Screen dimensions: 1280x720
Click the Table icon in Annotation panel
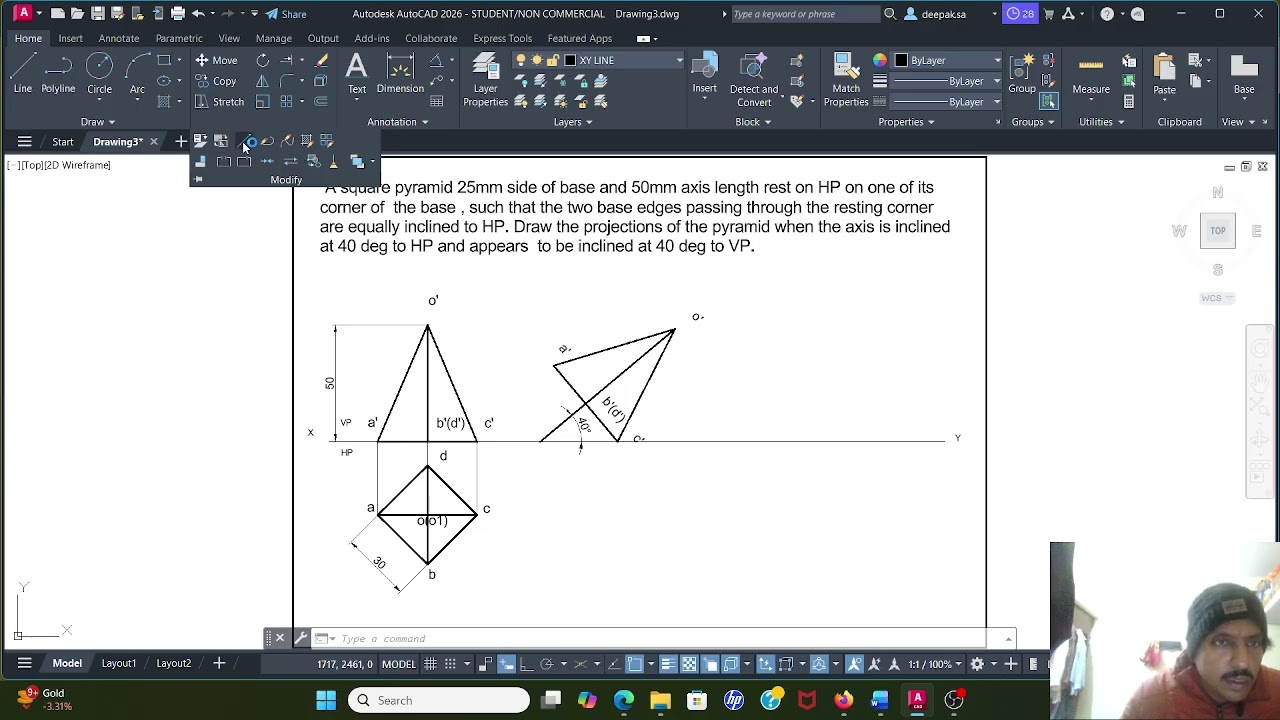coord(437,102)
